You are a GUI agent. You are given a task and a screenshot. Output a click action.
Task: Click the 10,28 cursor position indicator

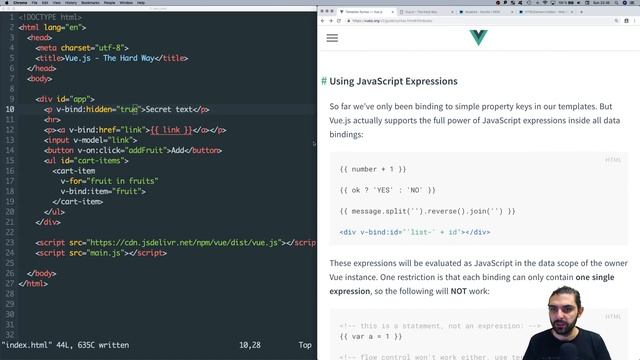pyautogui.click(x=250, y=345)
